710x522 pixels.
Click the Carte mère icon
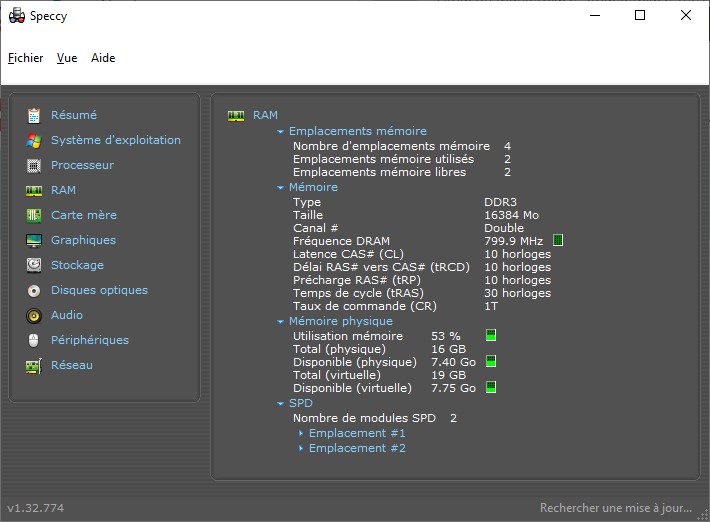click(x=34, y=215)
